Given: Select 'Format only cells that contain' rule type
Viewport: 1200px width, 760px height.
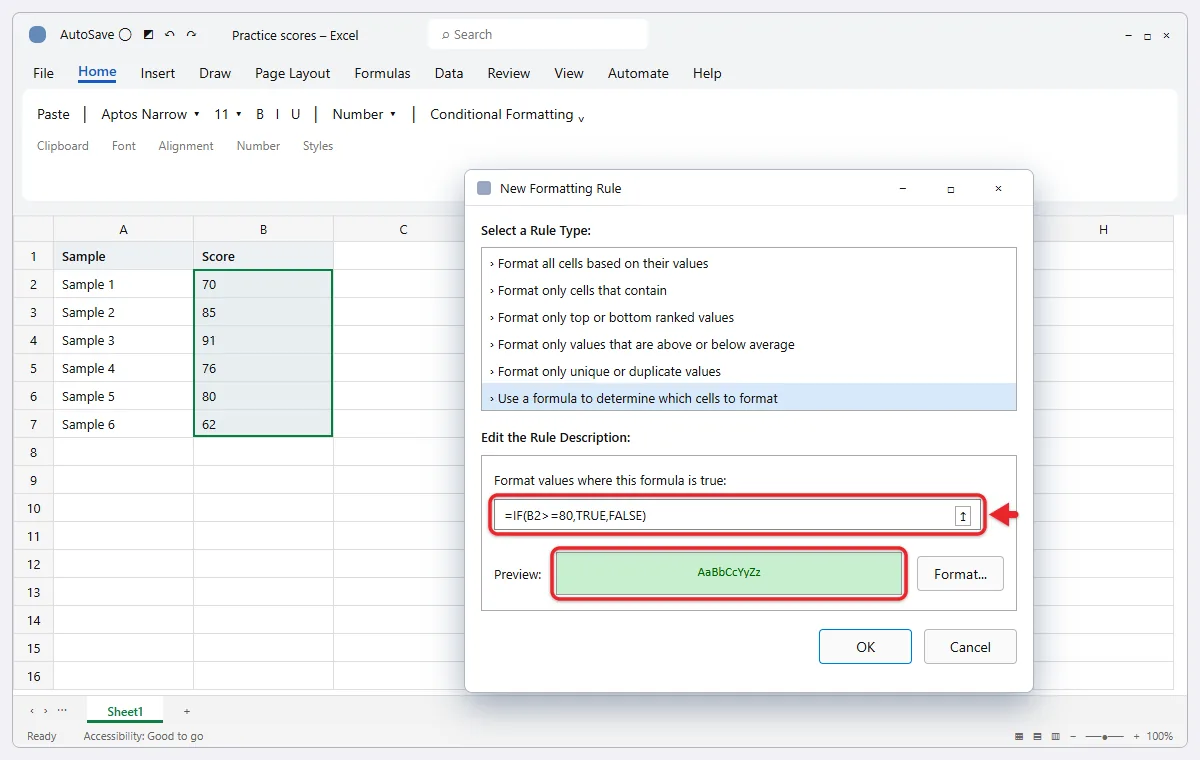Looking at the screenshot, I should coord(748,290).
